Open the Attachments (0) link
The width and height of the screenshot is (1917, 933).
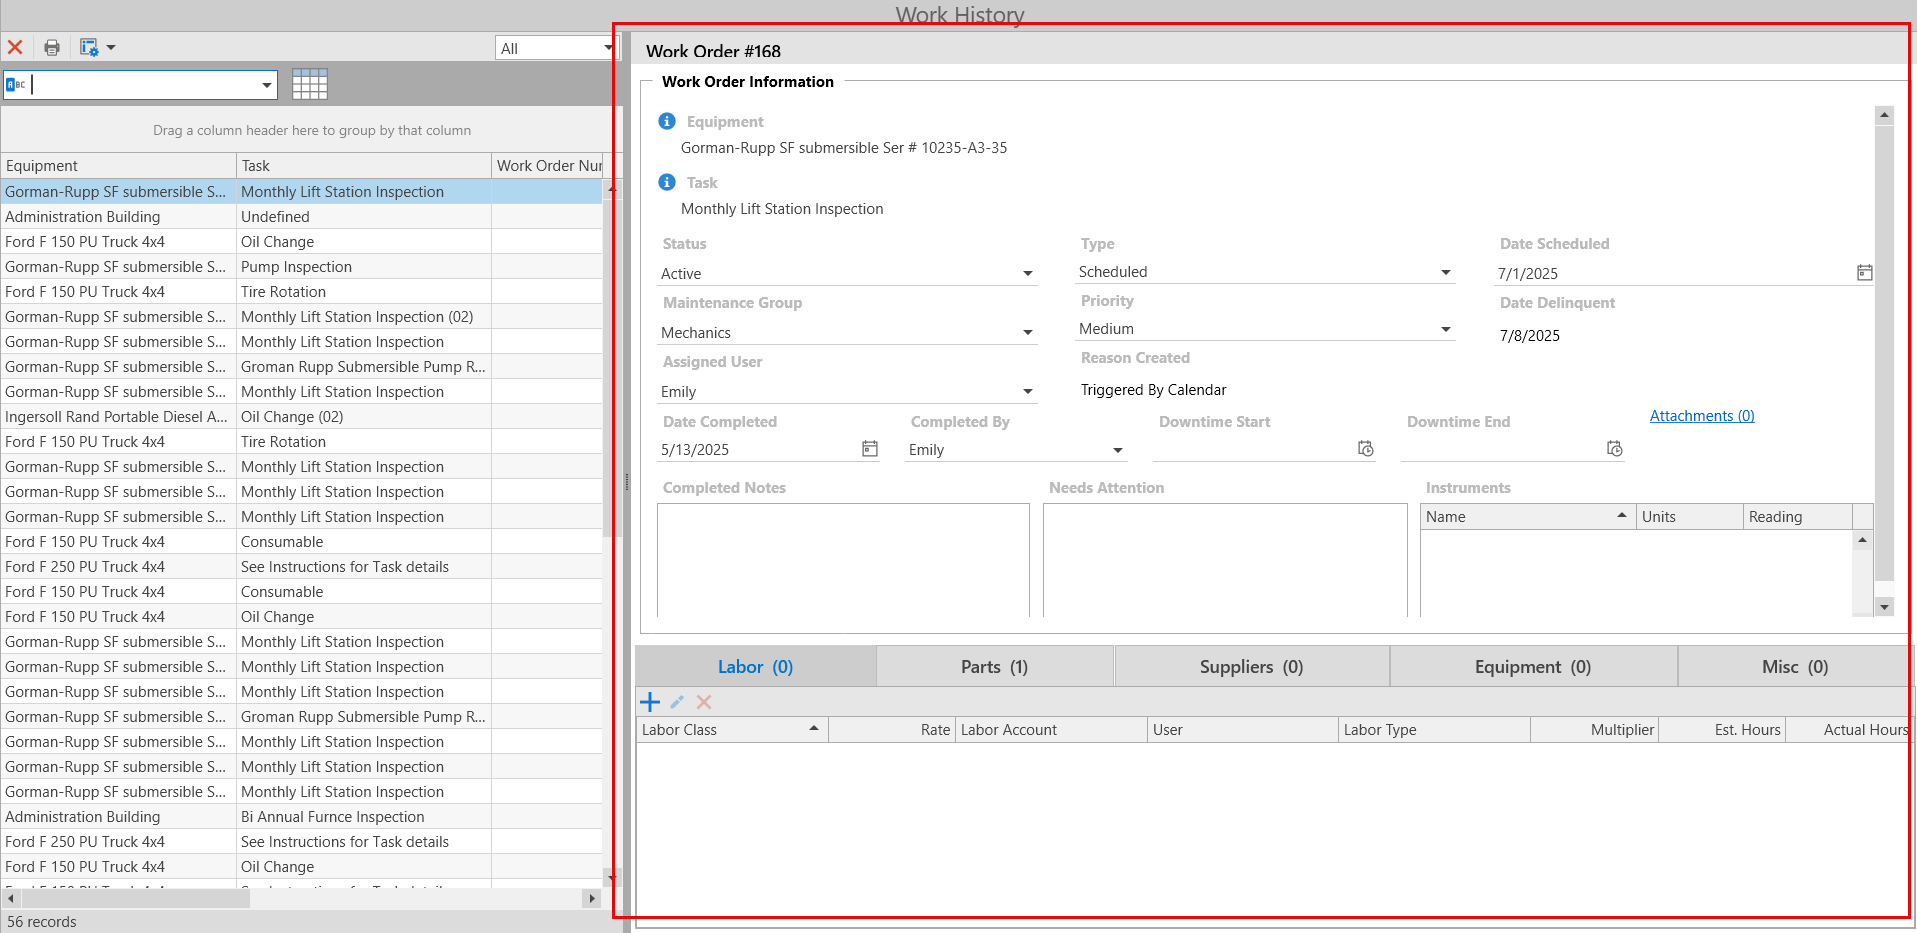1702,416
